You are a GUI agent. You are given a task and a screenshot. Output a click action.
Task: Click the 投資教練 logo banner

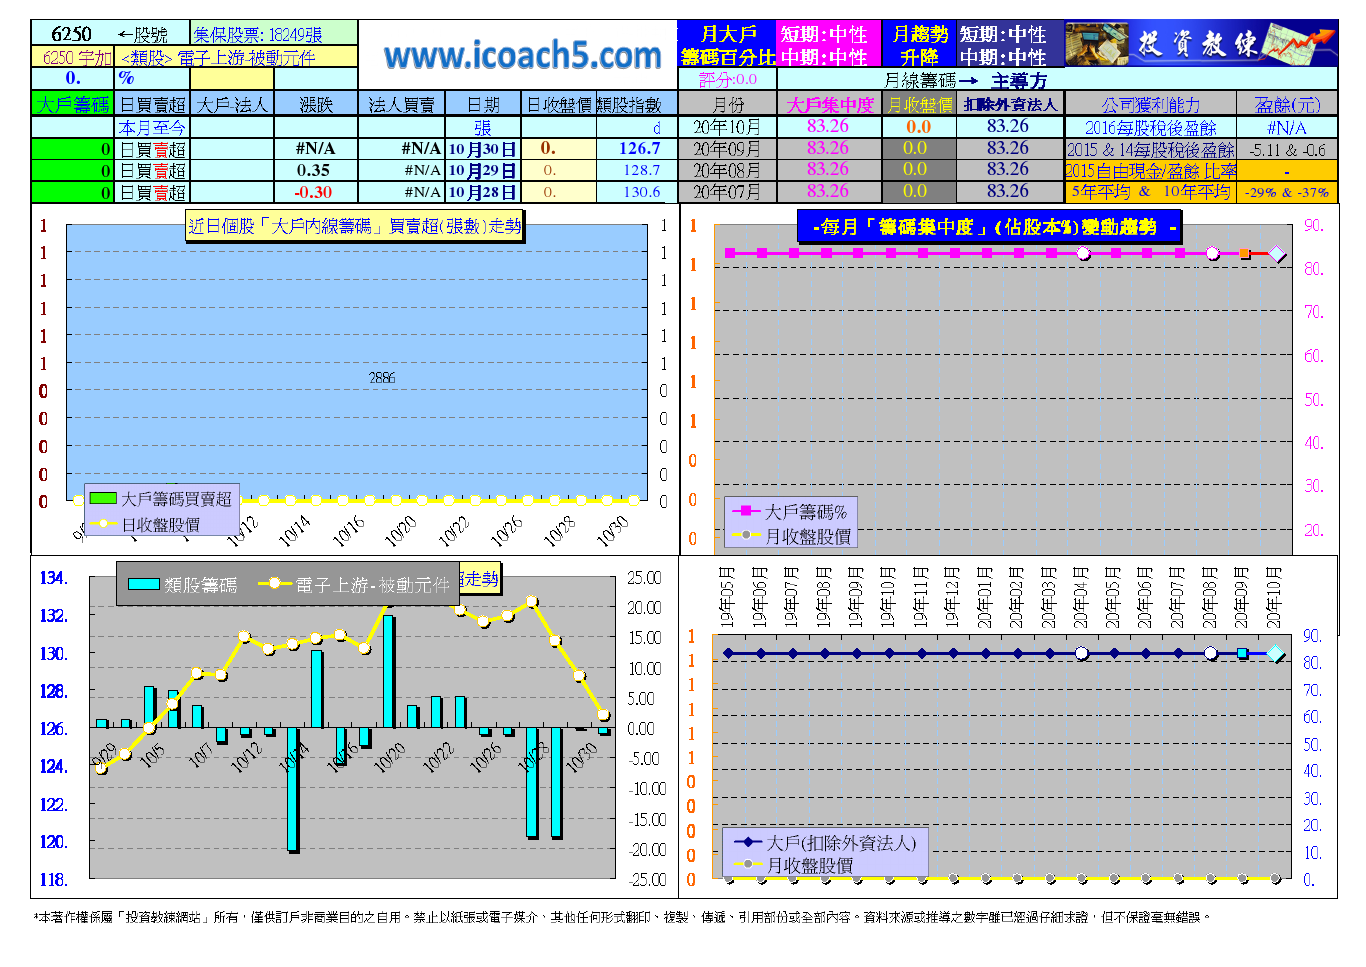click(x=1200, y=44)
